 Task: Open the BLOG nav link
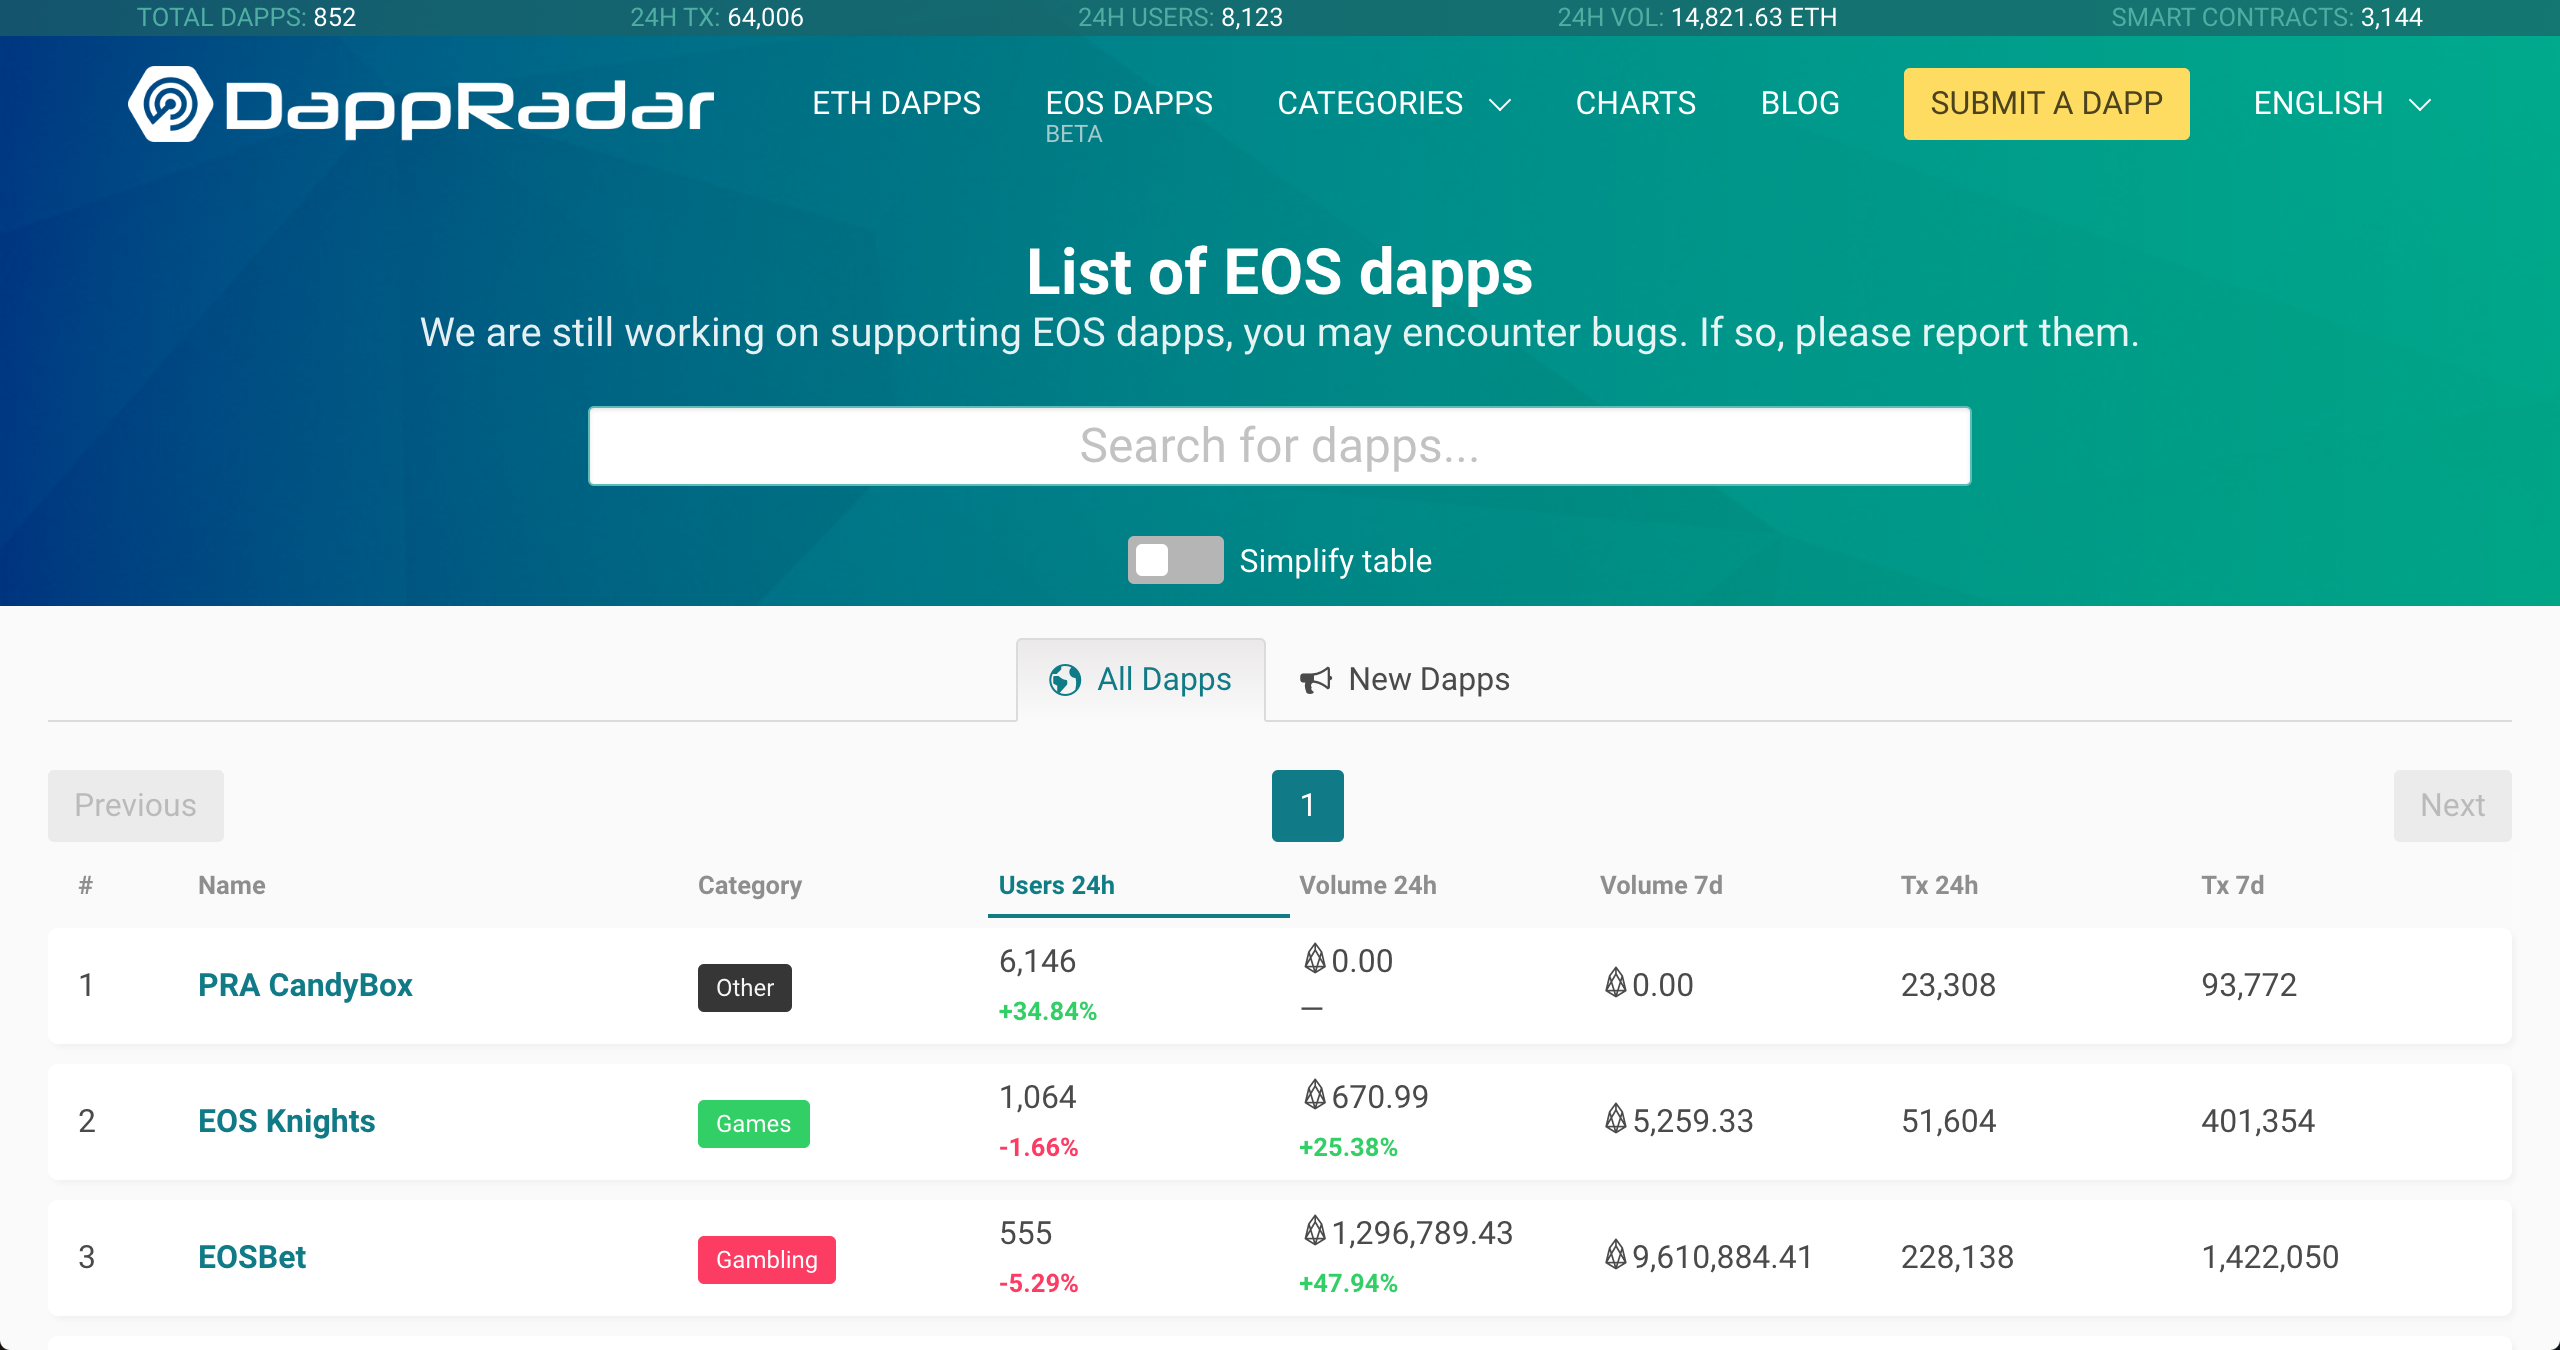click(1800, 104)
